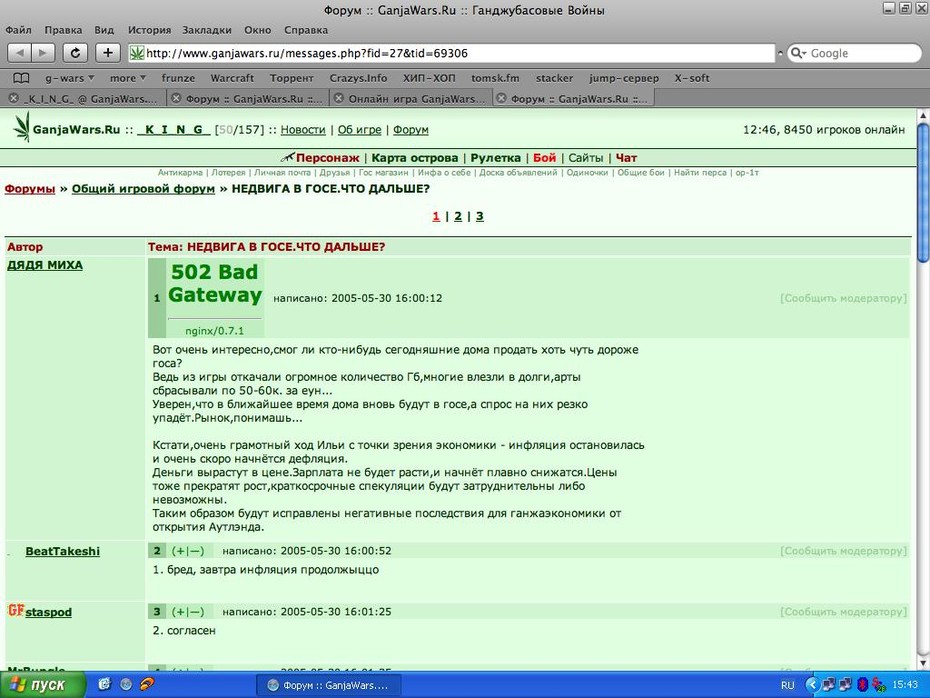930x698 pixels.
Task: Open the Правка menu
Action: (x=63, y=30)
